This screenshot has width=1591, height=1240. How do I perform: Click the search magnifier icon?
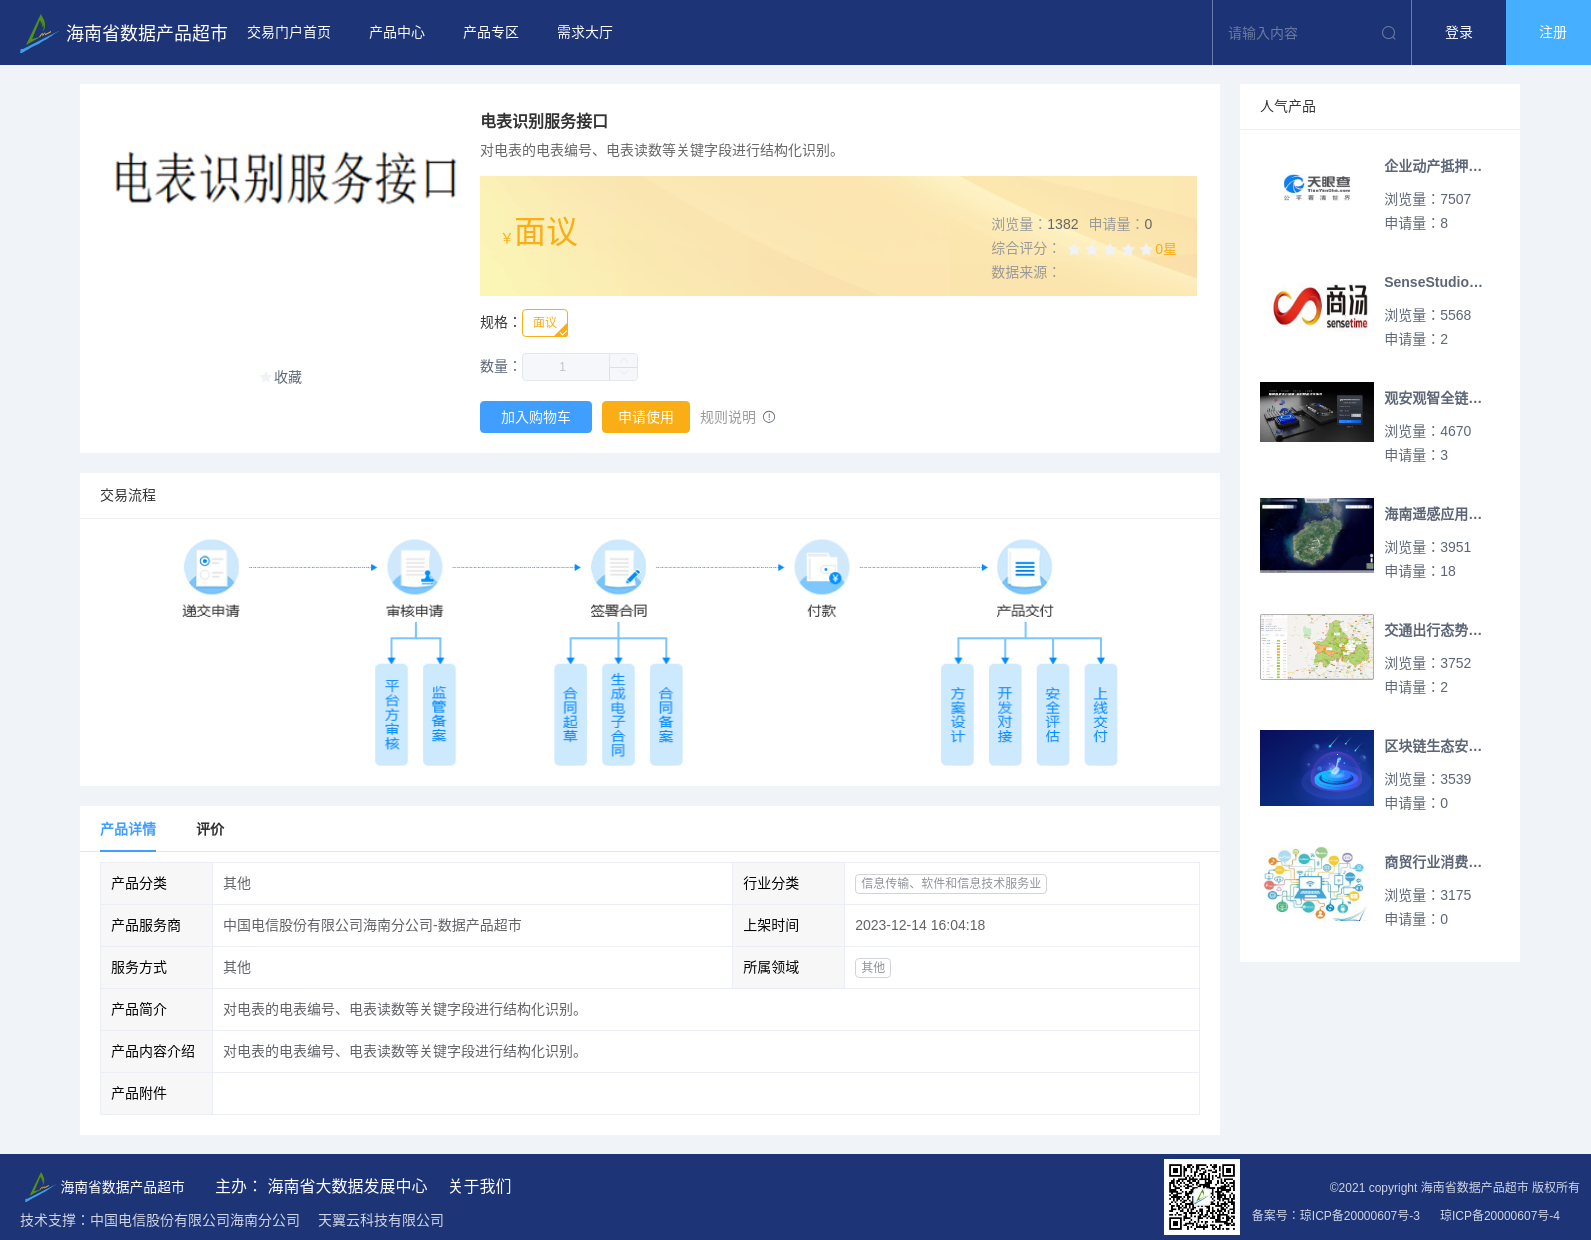(x=1389, y=33)
